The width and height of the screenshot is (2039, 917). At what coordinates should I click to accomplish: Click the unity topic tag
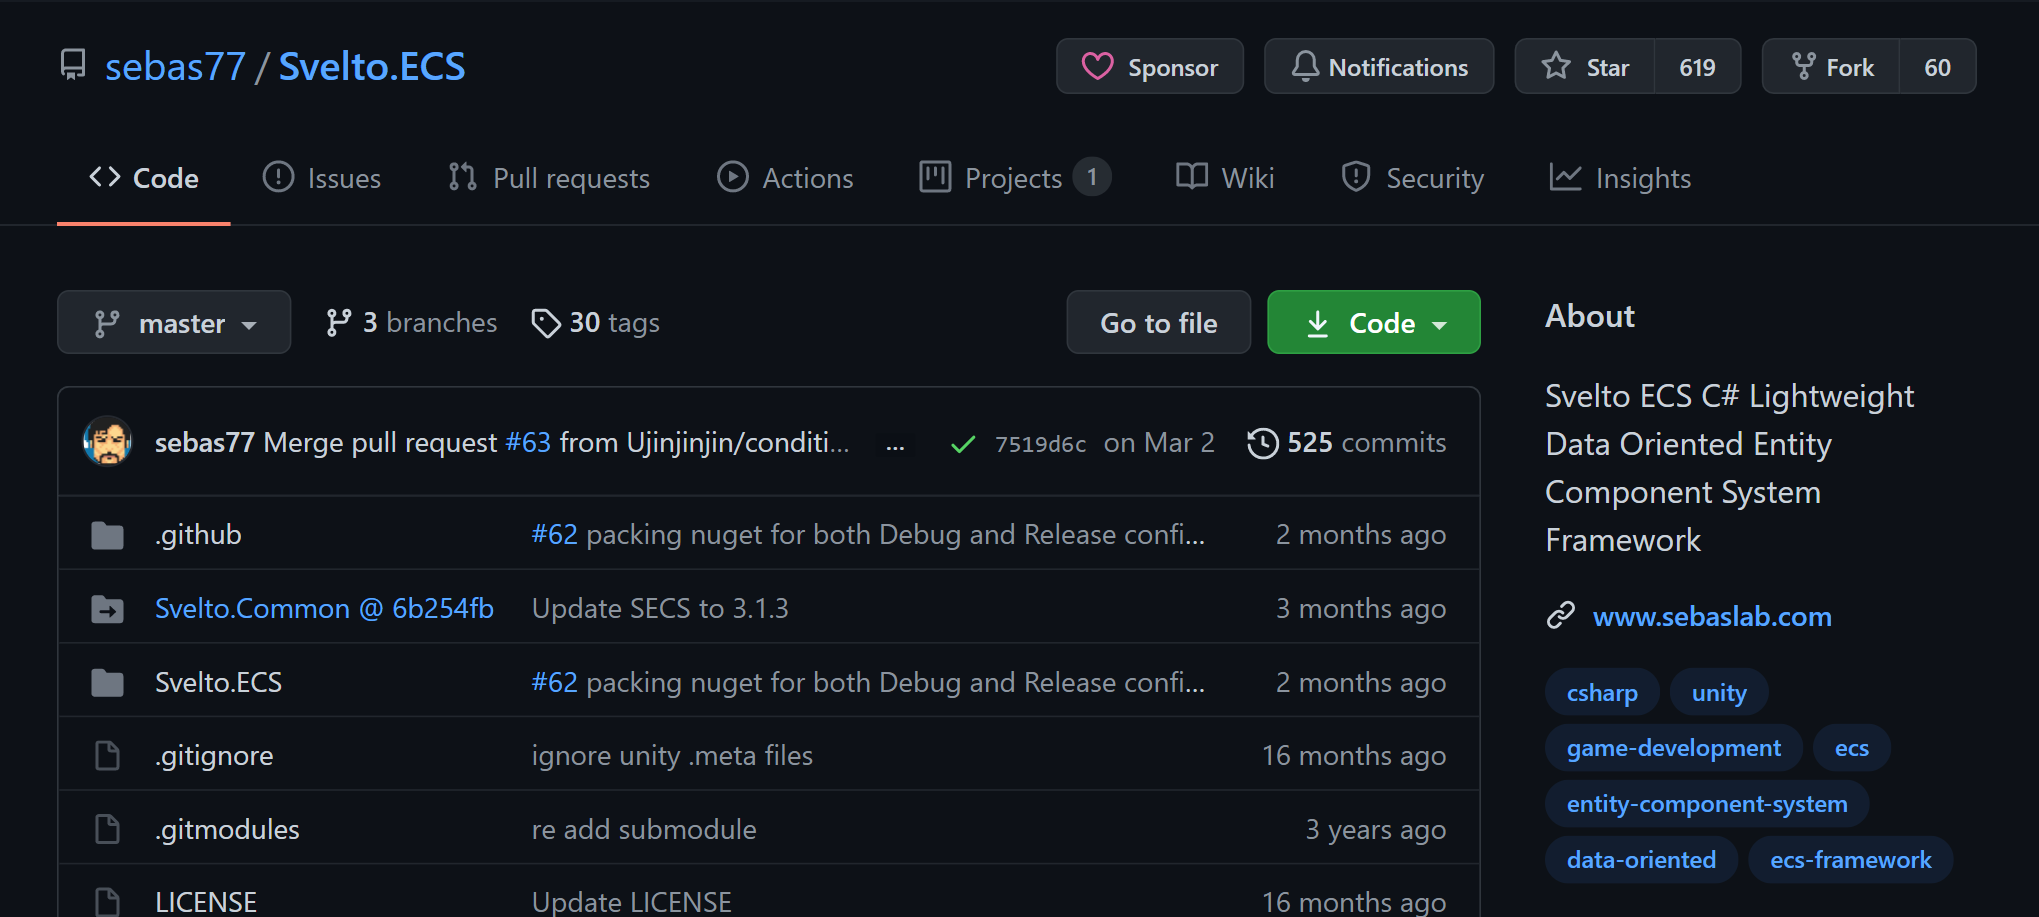coord(1719,692)
